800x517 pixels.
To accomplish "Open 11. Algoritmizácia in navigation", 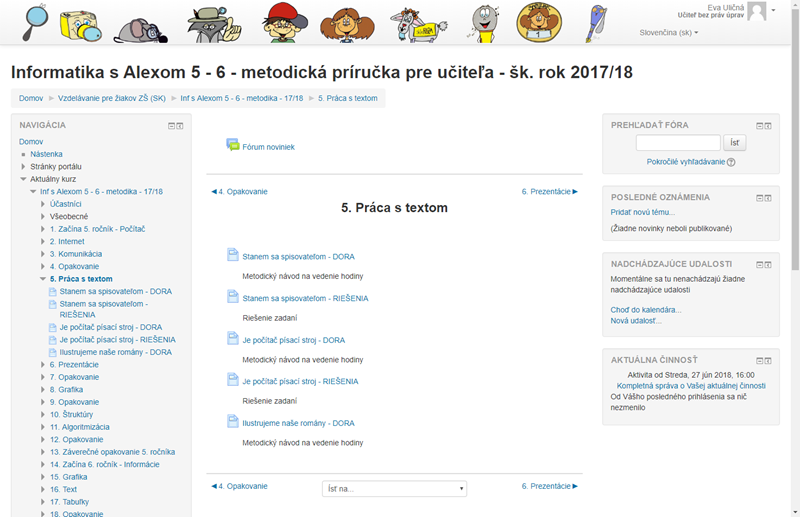I will [80, 427].
